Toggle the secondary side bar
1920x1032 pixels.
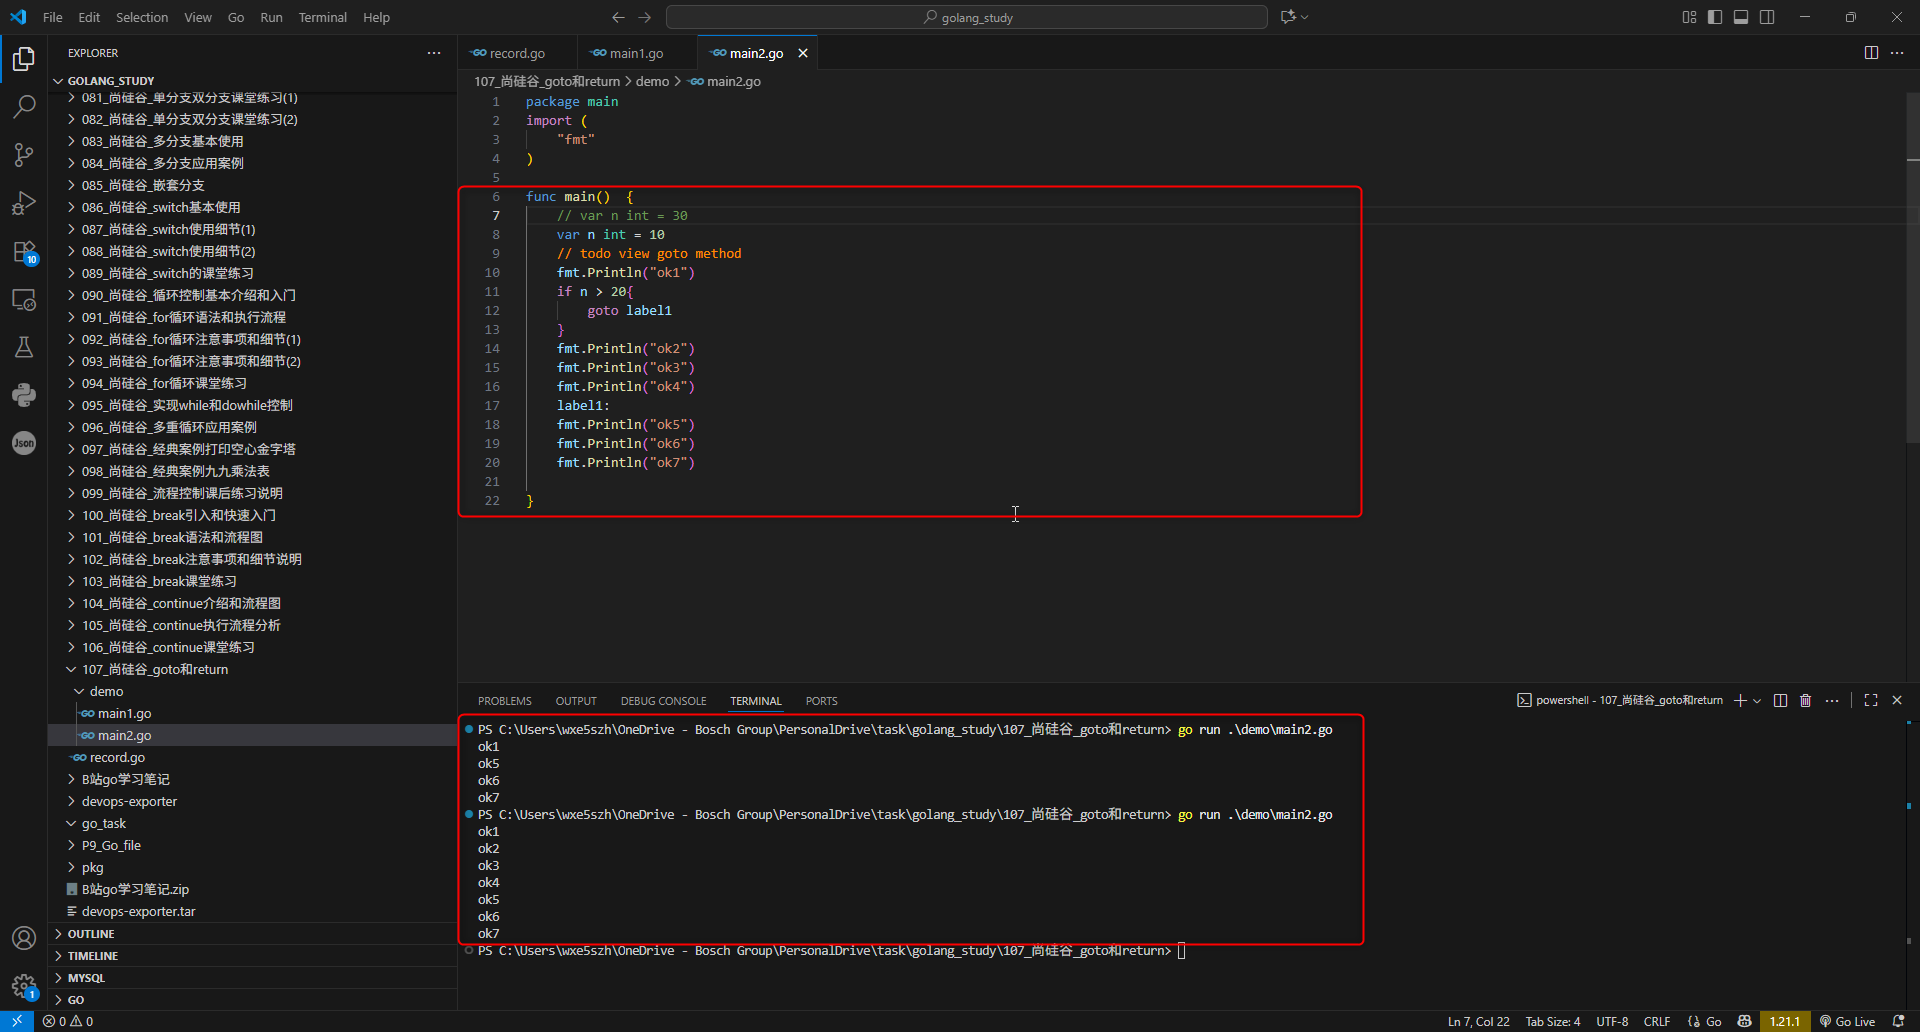click(x=1767, y=17)
